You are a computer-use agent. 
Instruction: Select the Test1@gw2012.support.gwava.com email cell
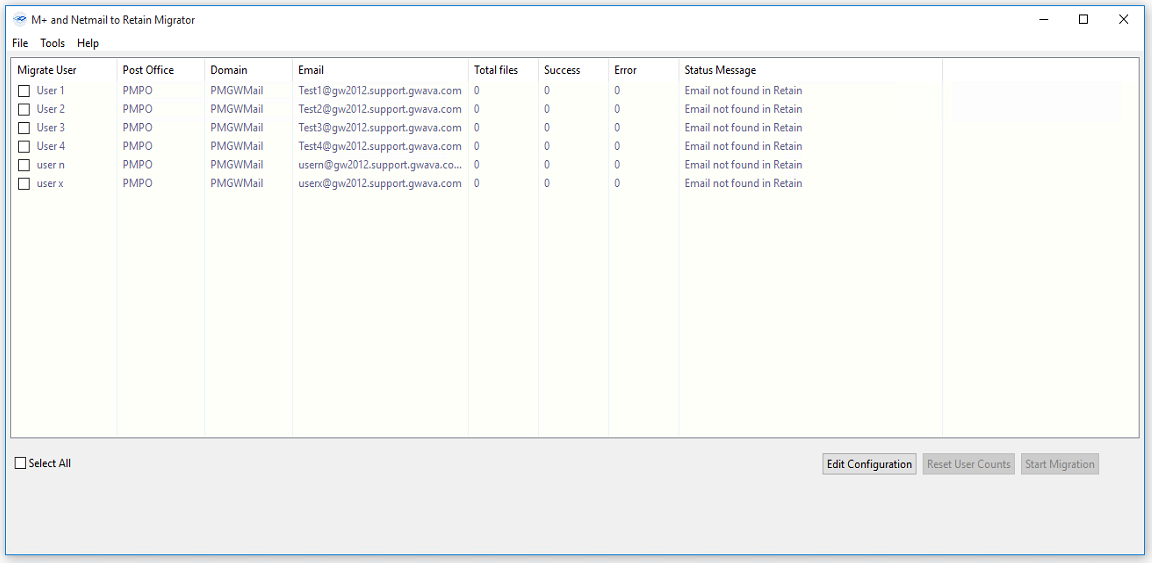(380, 90)
